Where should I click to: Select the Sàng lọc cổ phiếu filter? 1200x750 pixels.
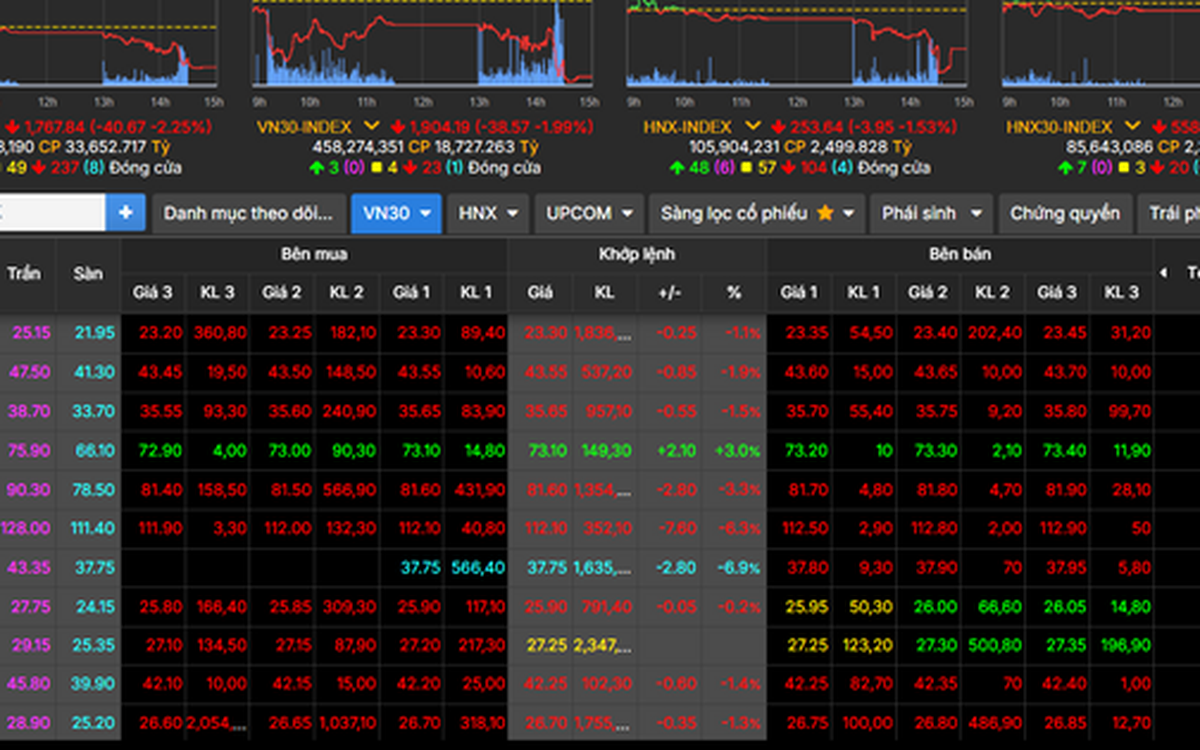coord(734,213)
